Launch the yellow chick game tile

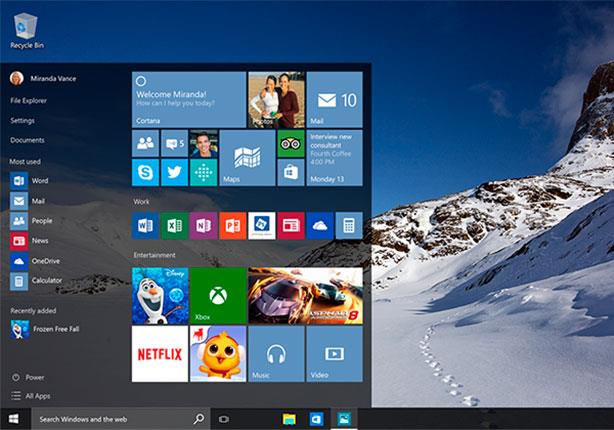(218, 354)
